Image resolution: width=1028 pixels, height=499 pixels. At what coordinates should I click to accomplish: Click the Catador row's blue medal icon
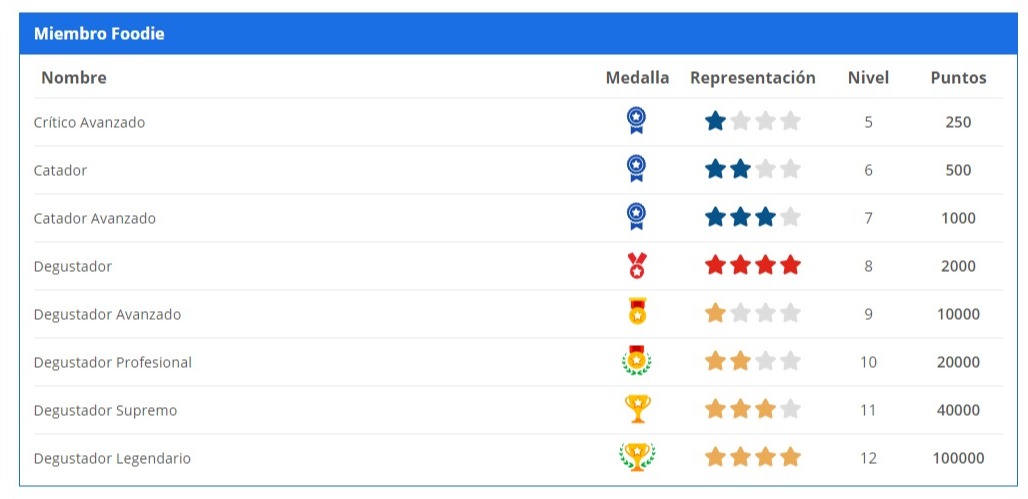point(636,169)
